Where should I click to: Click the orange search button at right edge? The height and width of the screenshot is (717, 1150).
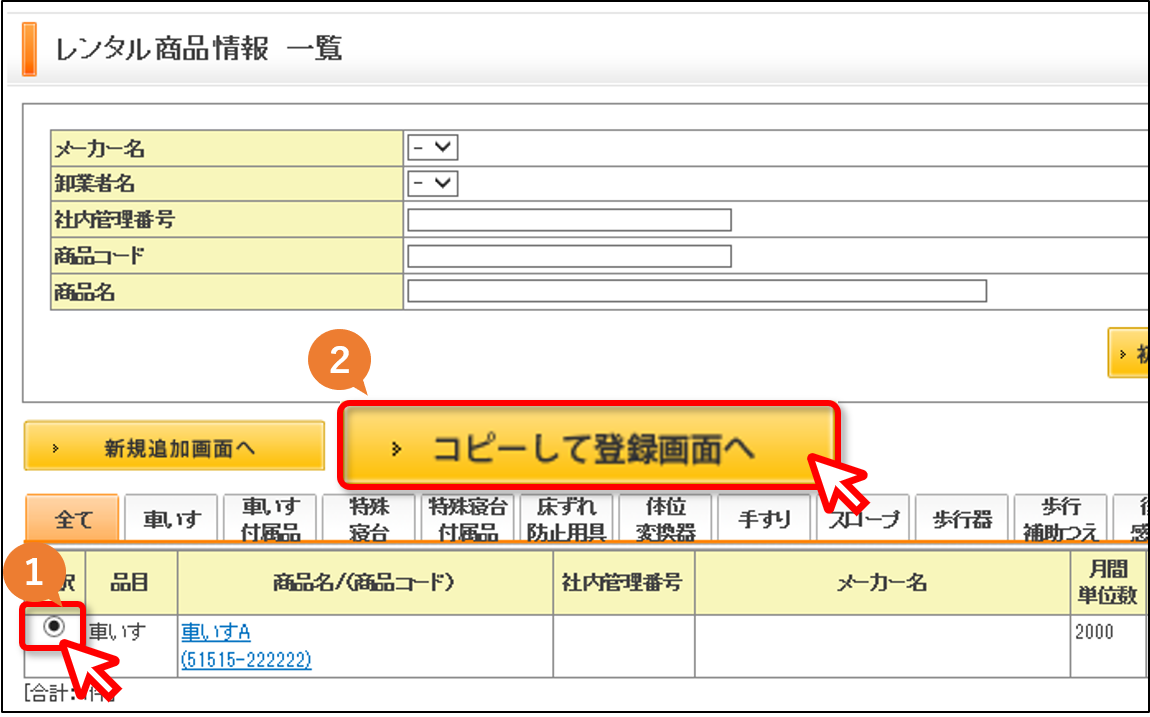point(1129,353)
